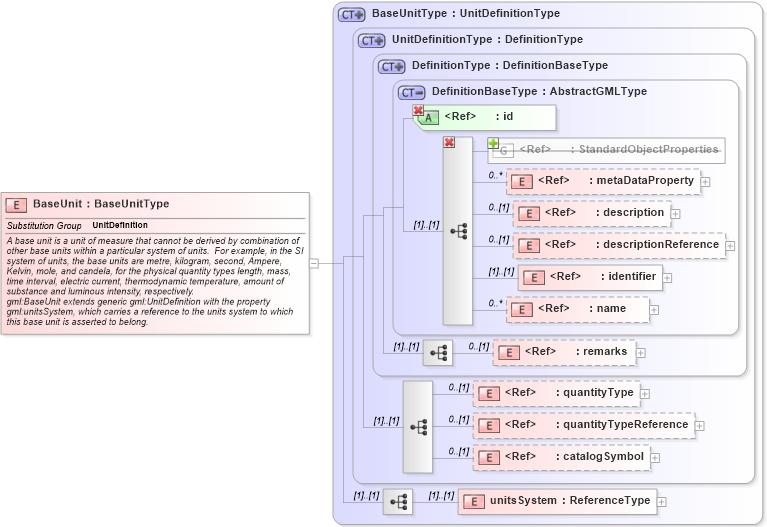
Task: Expand the quantityType element plus box
Action: coord(645,394)
